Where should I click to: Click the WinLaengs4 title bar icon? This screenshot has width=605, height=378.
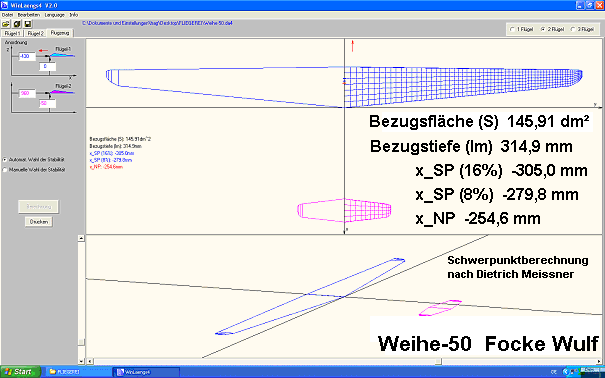[x=5, y=5]
